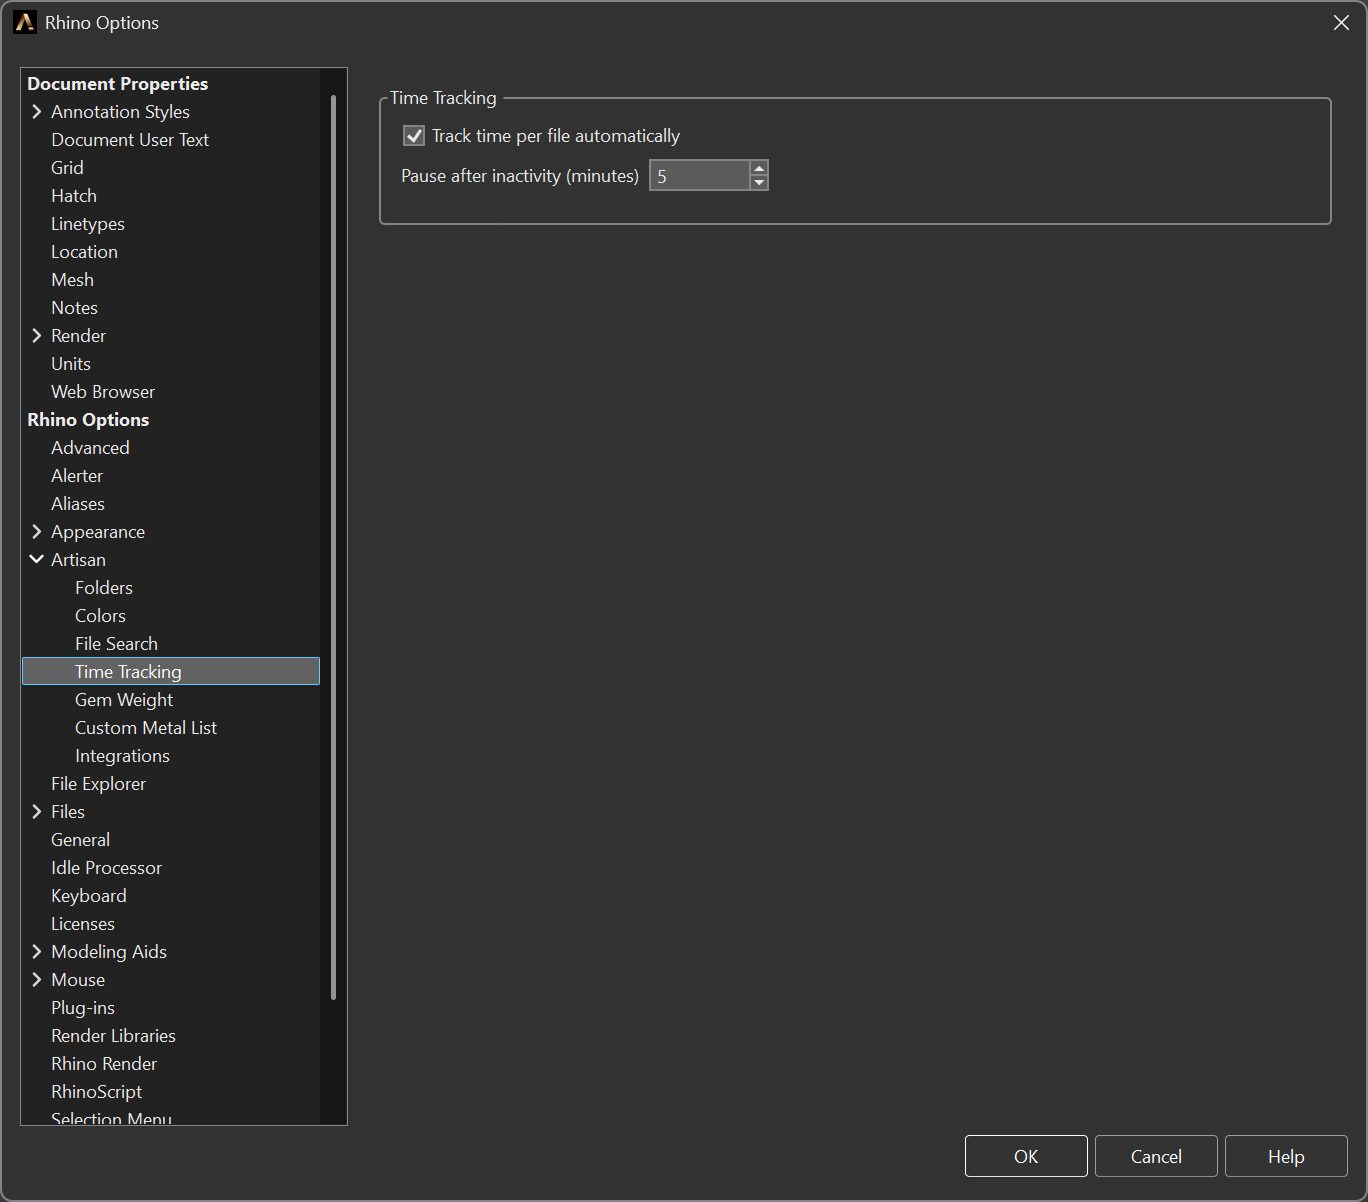Open the Notes page
The image size is (1368, 1202).
point(74,308)
